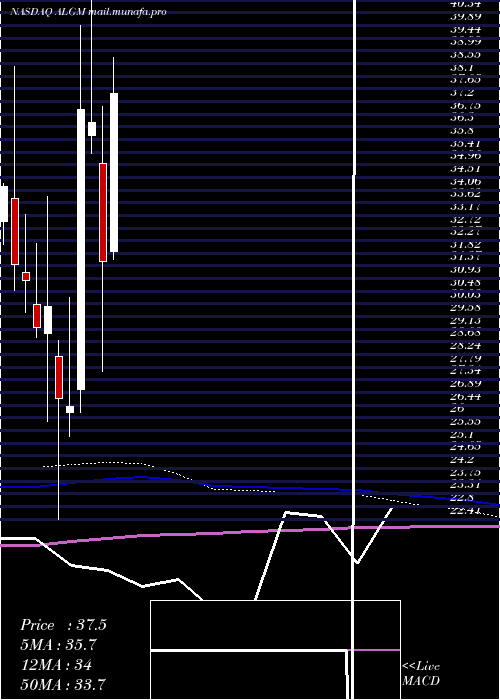Image resolution: width=500 pixels, height=700 pixels.
Task: Click the 26.44 price axis label
Action: [x=465, y=396]
